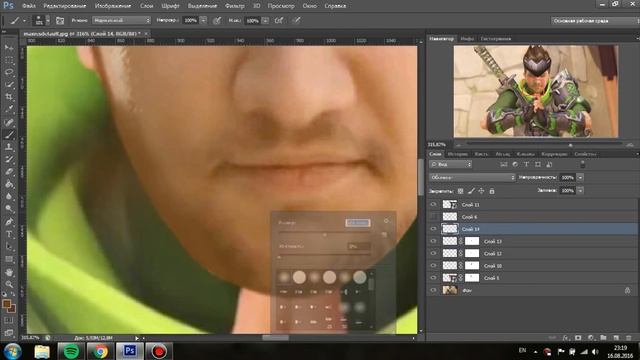Select the Eyedropper tool
Image resolution: width=640 pixels, height=360 pixels.
tap(9, 109)
